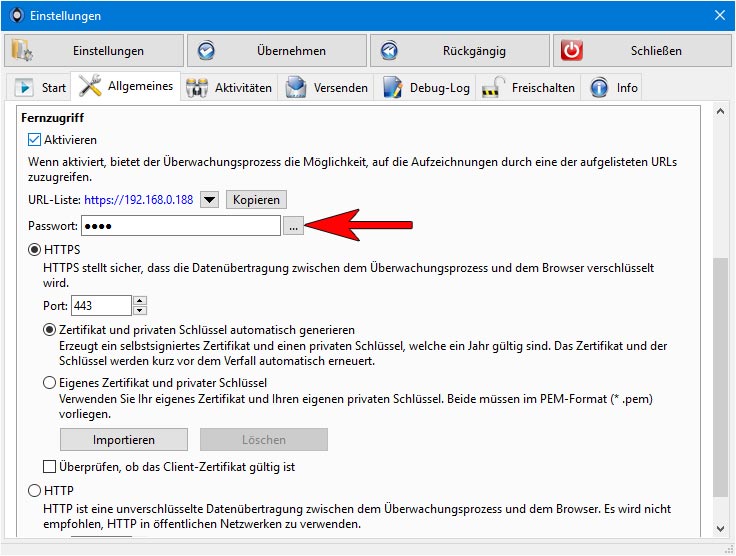Click the Einstellungen folder icon in the toolbar

coord(22,50)
